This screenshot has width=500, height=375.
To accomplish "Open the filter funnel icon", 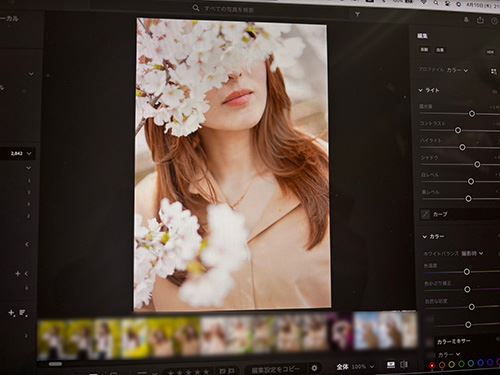I will pyautogui.click(x=357, y=14).
